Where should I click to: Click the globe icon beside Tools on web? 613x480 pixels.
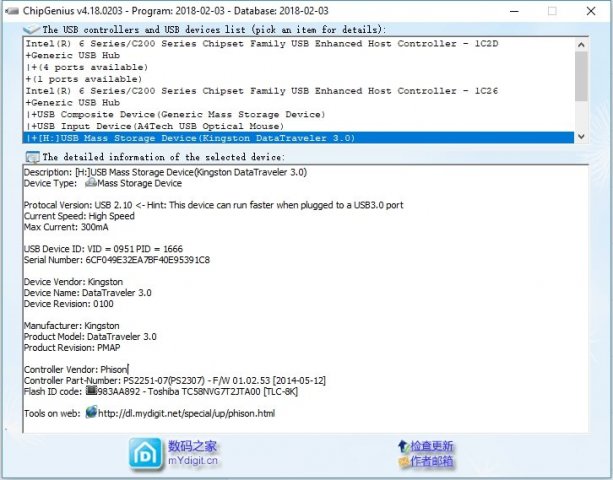[x=92, y=412]
